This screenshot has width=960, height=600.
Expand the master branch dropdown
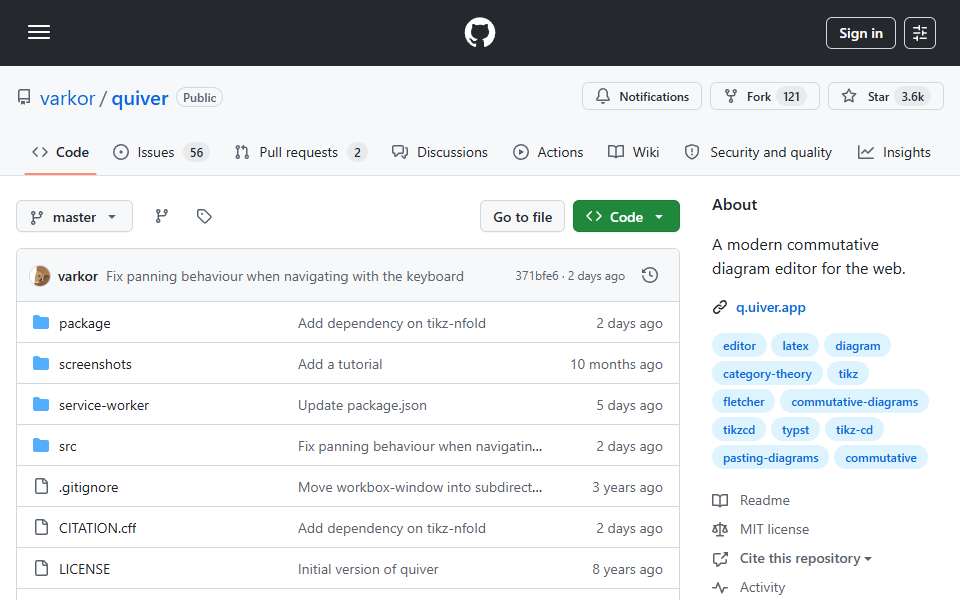74,217
